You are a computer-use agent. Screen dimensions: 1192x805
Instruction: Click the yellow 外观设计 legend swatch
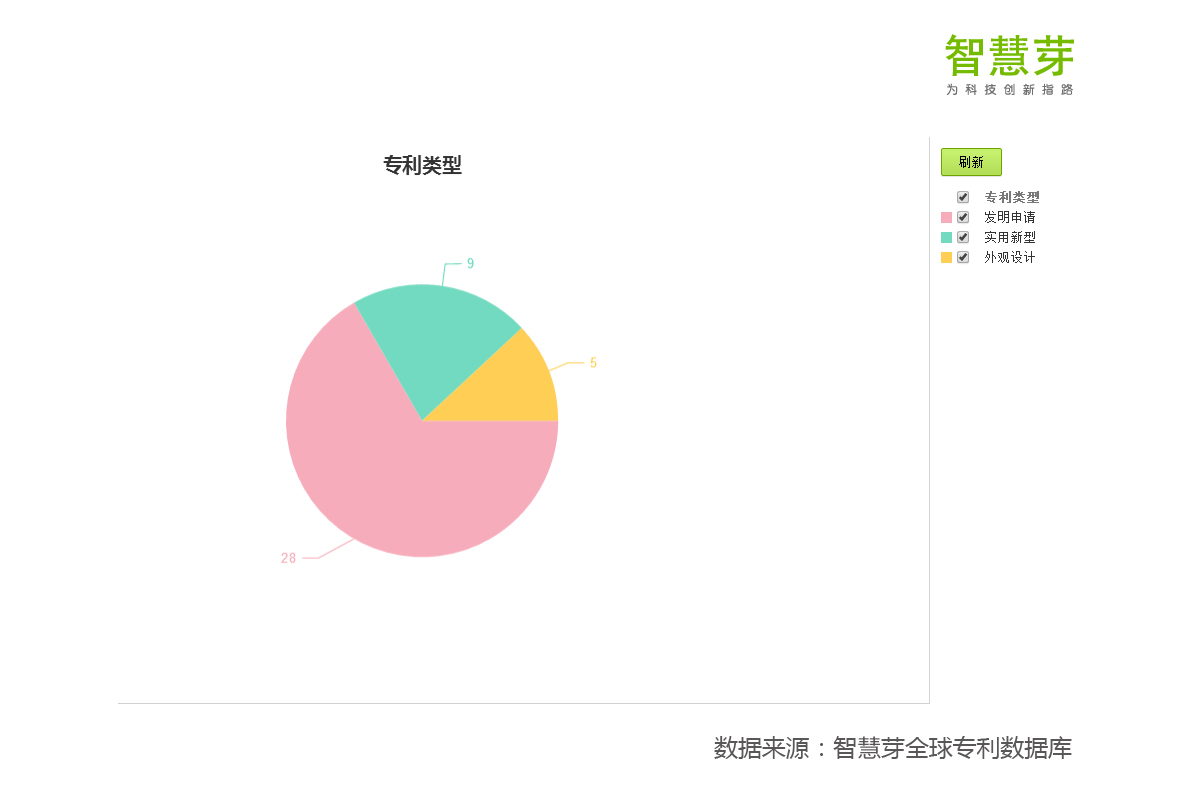tap(946, 257)
